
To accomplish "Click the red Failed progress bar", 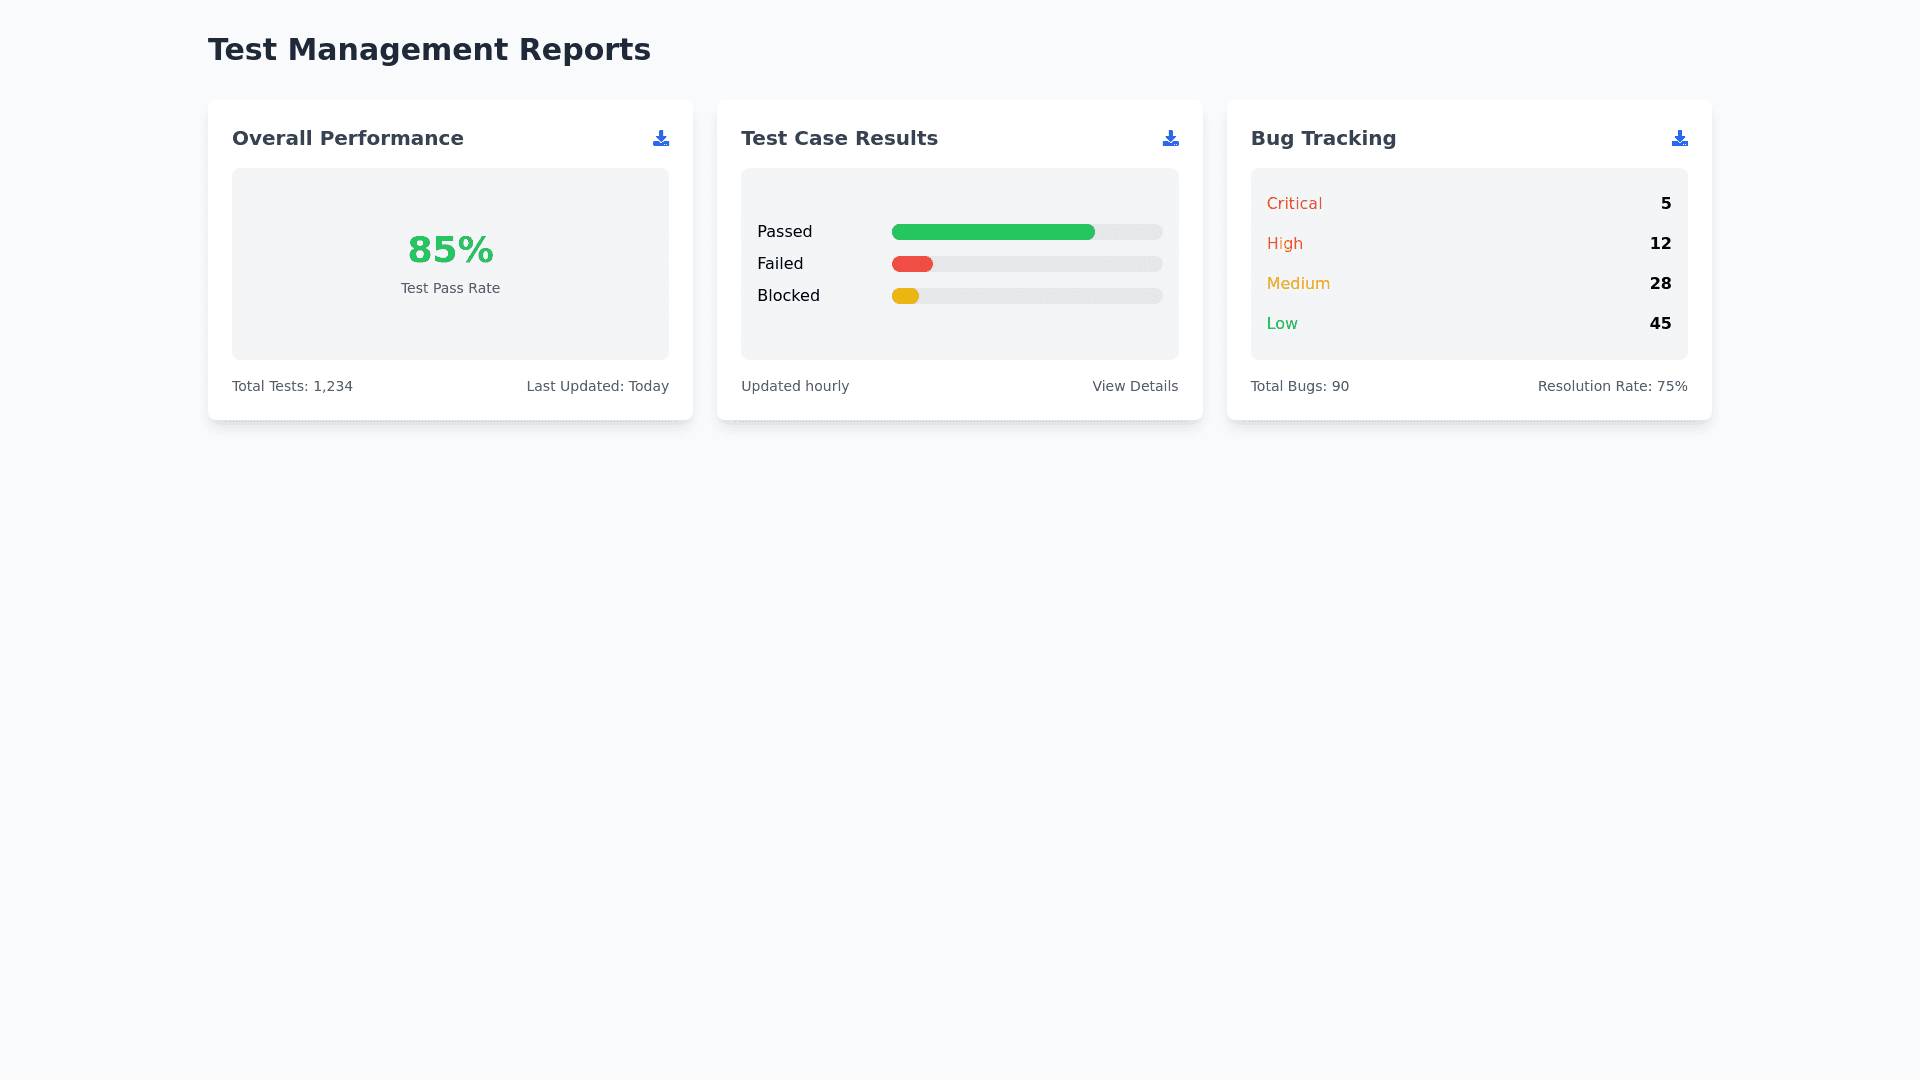I will coord(912,264).
